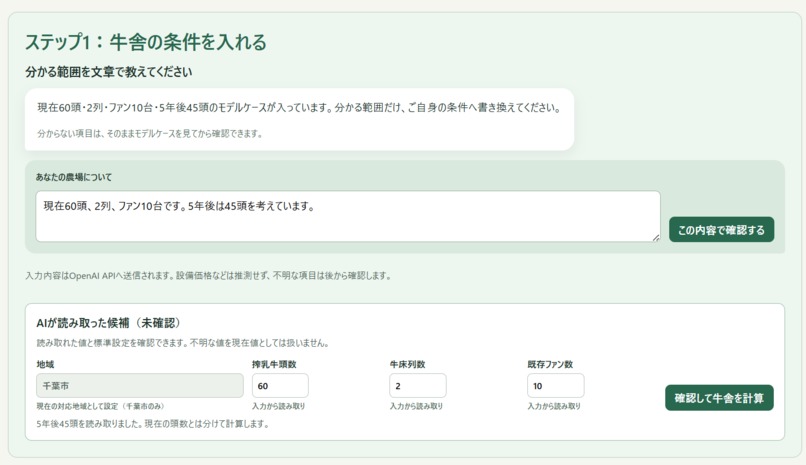Viewport: 806px width, 465px height.
Task: Click the message 5年後45頭を読み取りました
Action: (x=153, y=424)
